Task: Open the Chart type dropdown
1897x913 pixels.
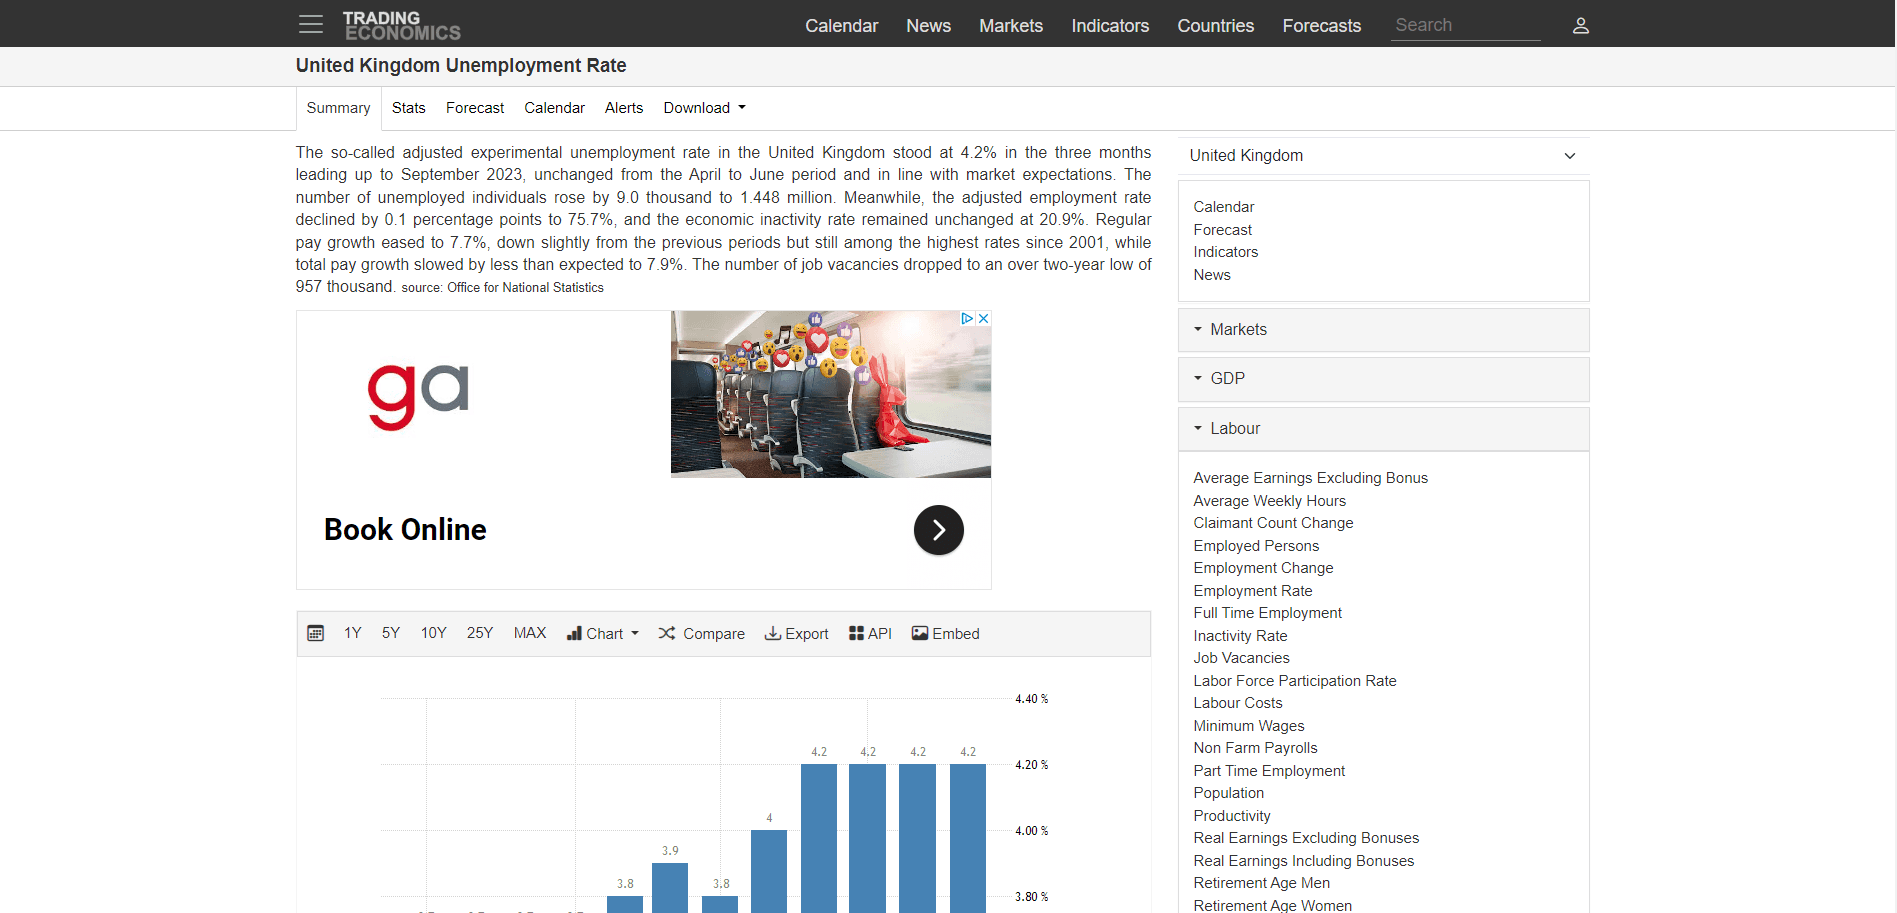Action: click(602, 633)
